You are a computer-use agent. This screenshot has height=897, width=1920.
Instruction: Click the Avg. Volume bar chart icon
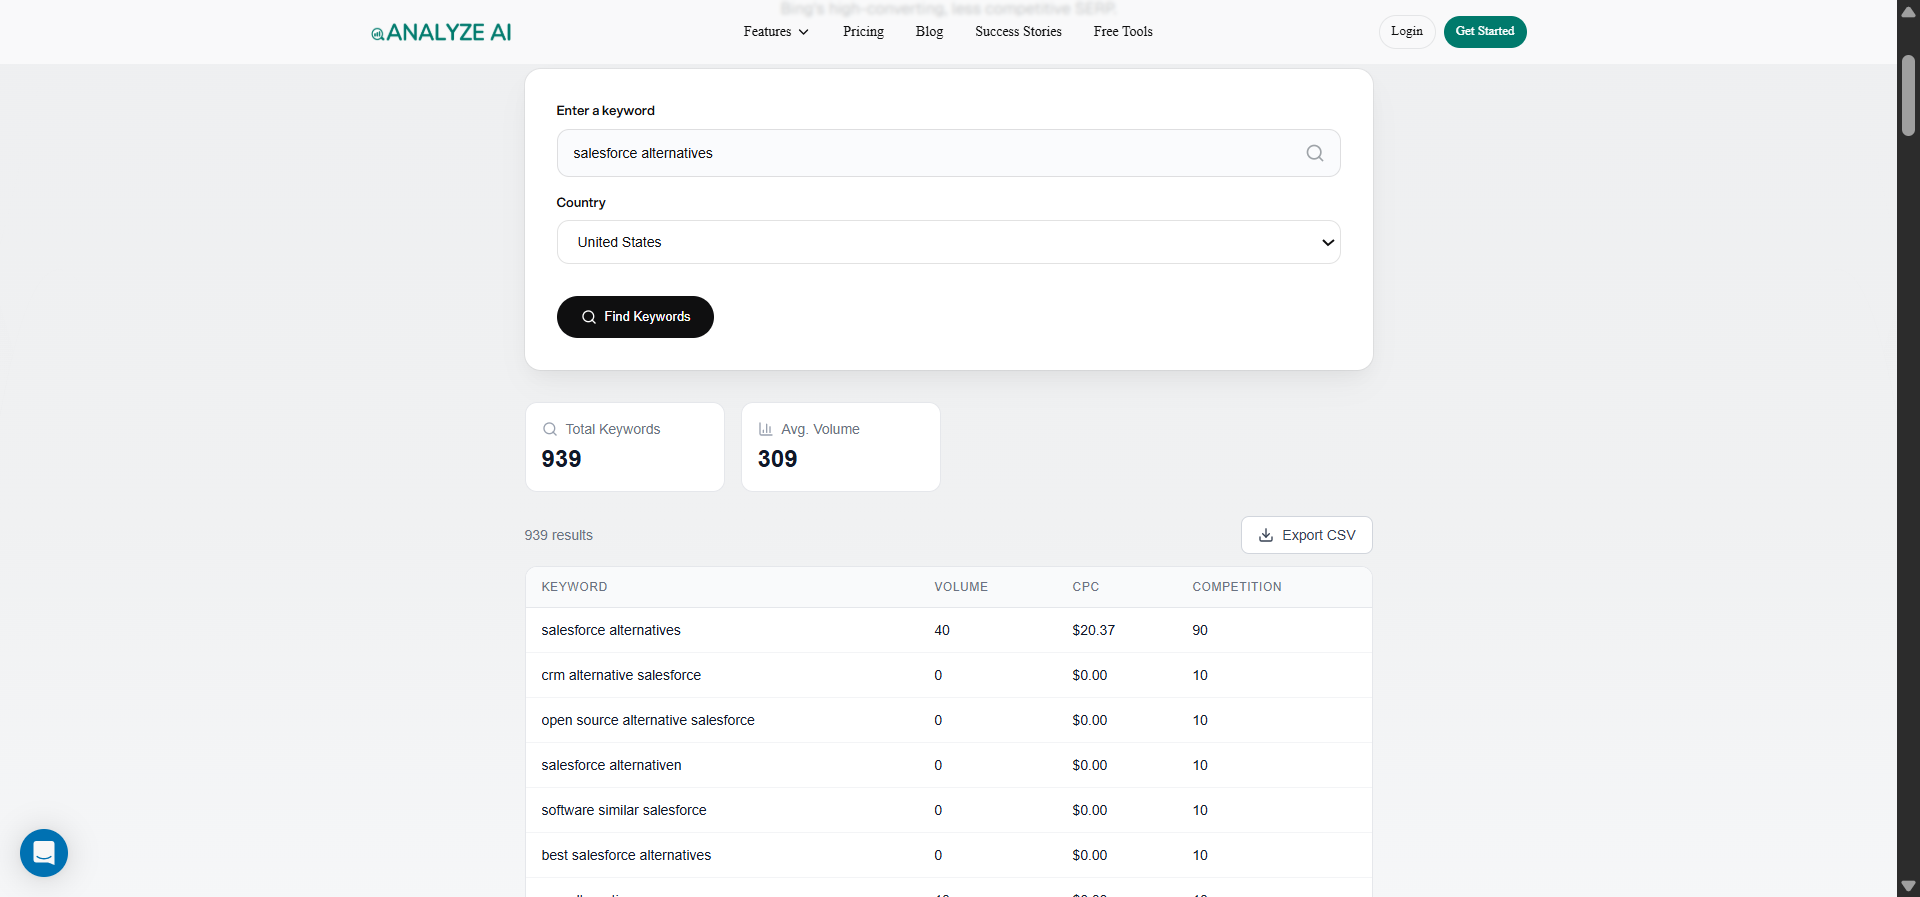(x=766, y=429)
